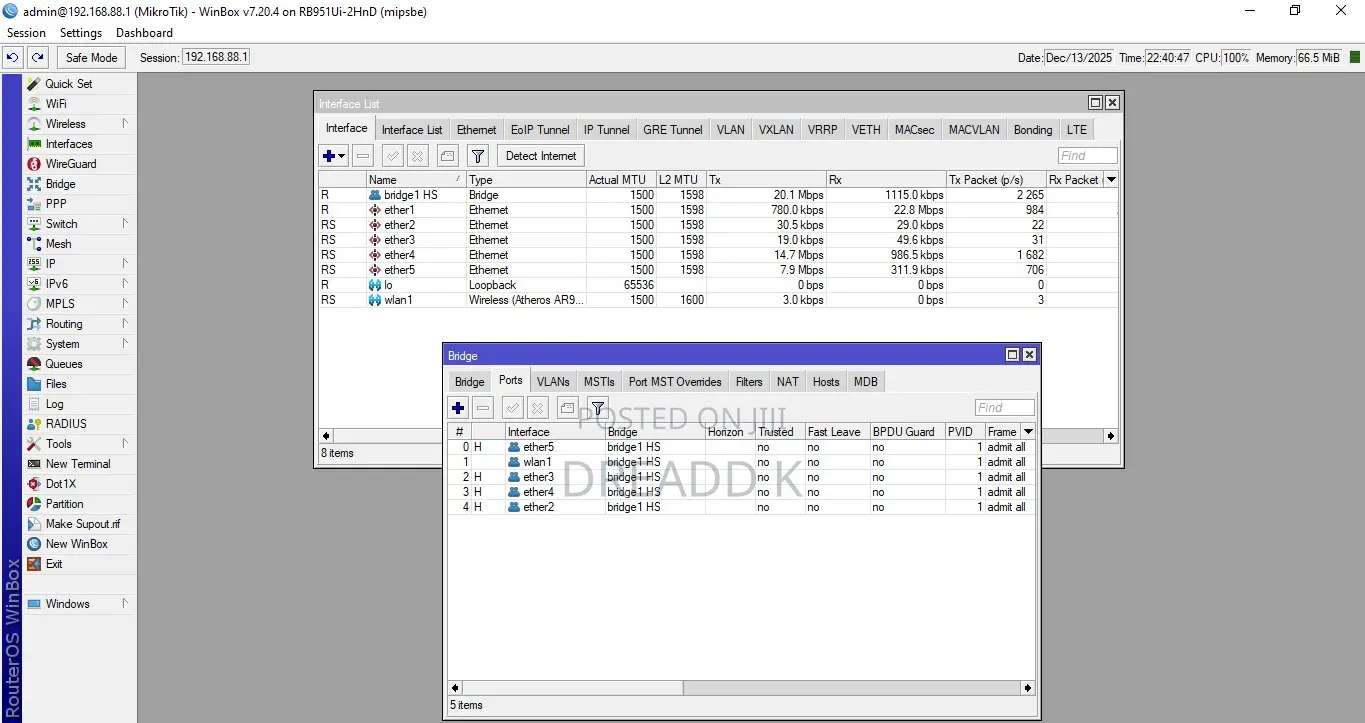Expand the Windows submenu in sidebar

point(125,604)
